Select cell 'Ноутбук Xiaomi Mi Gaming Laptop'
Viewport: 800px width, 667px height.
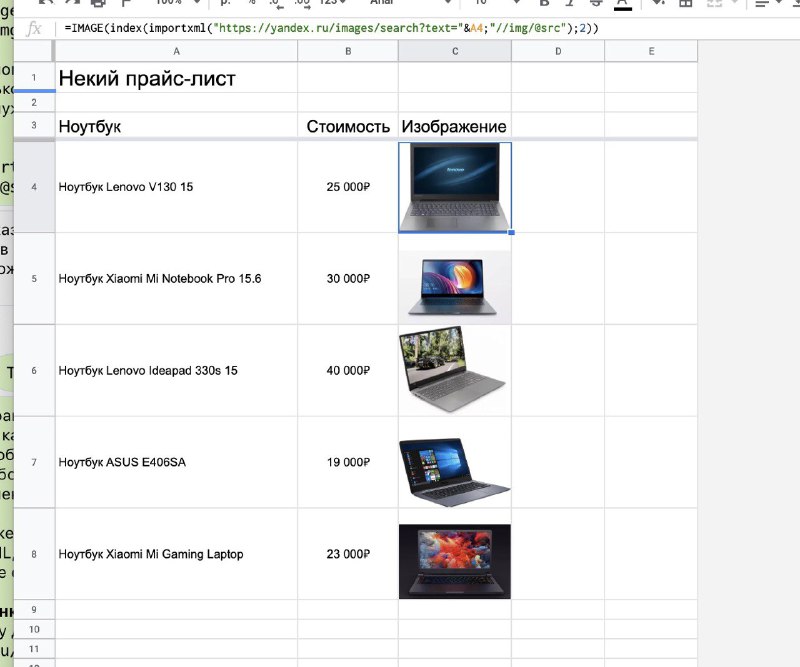pyautogui.click(x=176, y=554)
